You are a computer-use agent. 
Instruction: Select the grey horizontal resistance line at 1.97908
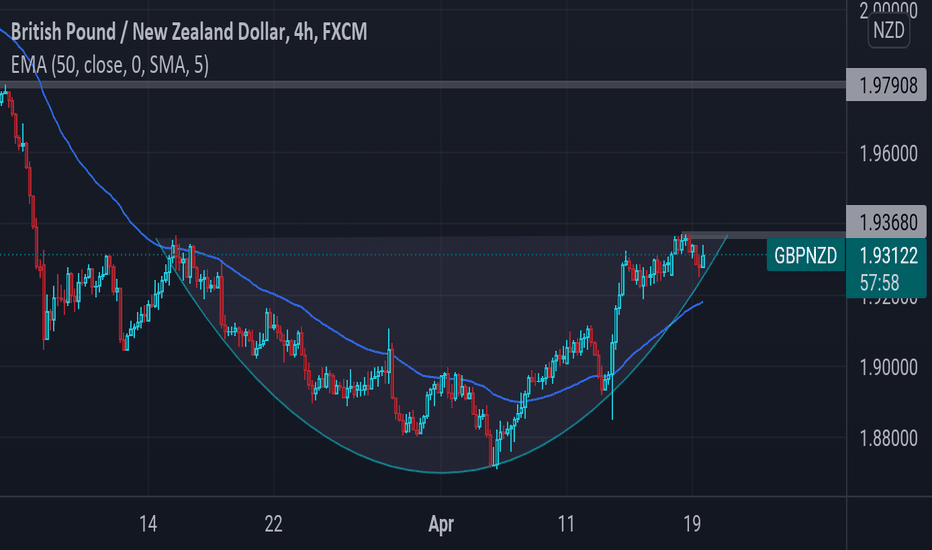423,84
